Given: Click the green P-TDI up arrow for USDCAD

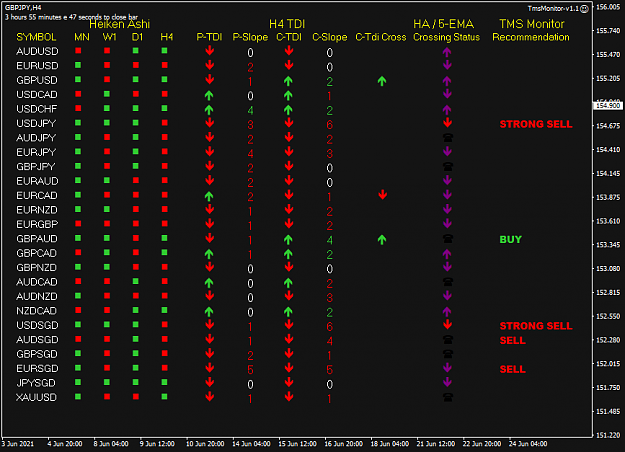Looking at the screenshot, I should pyautogui.click(x=209, y=95).
